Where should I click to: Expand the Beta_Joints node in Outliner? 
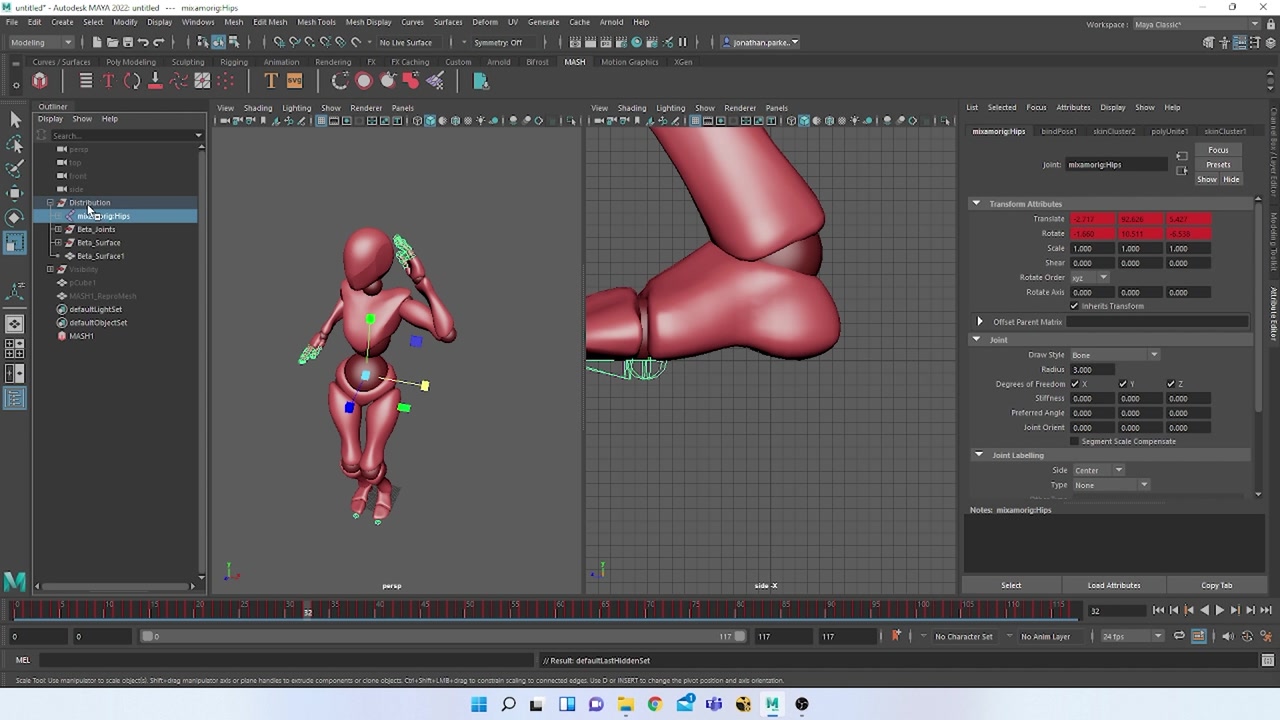(58, 229)
